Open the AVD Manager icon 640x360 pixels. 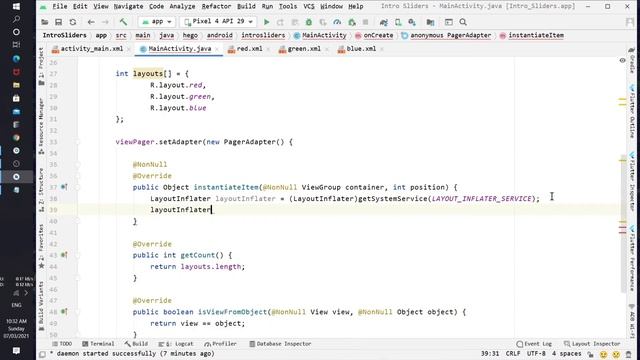tap(398, 22)
